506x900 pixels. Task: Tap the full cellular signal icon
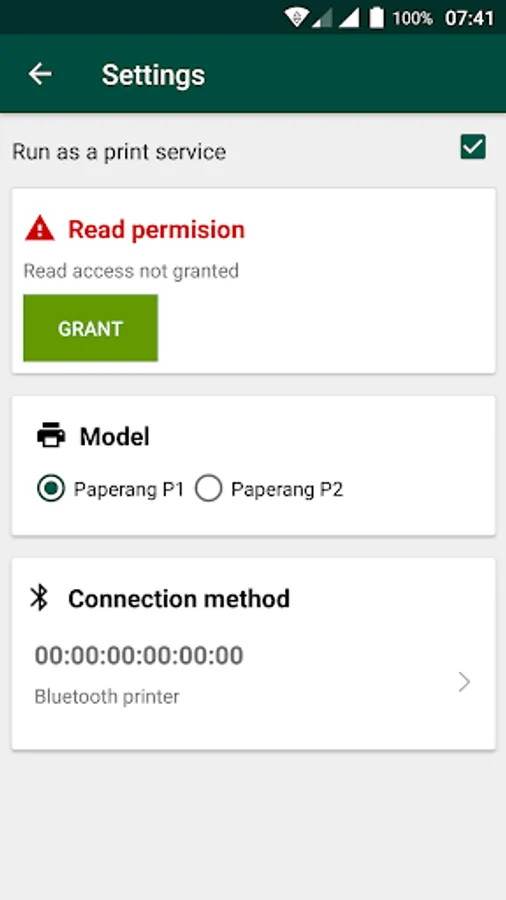pos(349,18)
